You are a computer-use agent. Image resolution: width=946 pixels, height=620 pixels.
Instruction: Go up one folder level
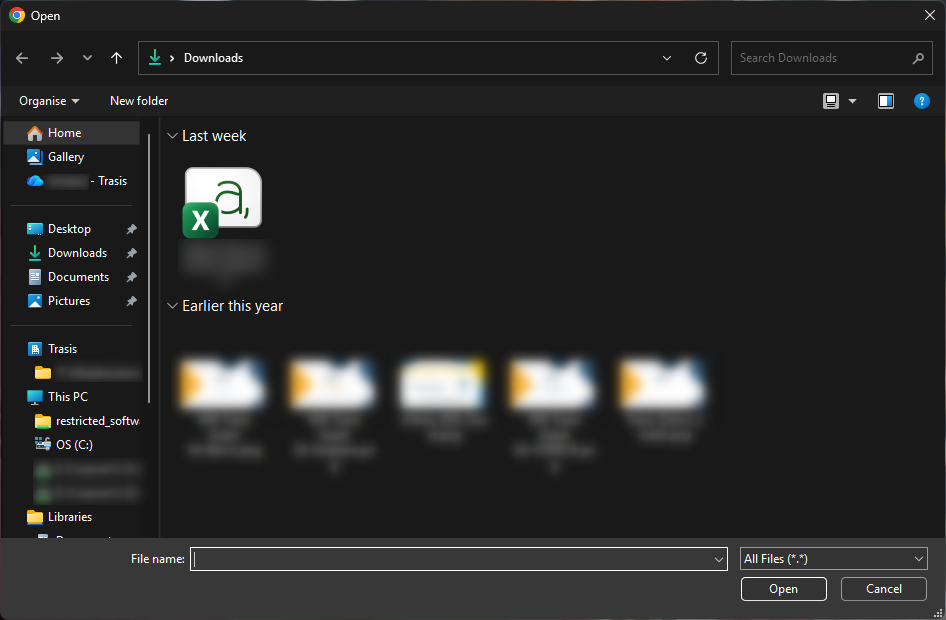click(x=116, y=58)
